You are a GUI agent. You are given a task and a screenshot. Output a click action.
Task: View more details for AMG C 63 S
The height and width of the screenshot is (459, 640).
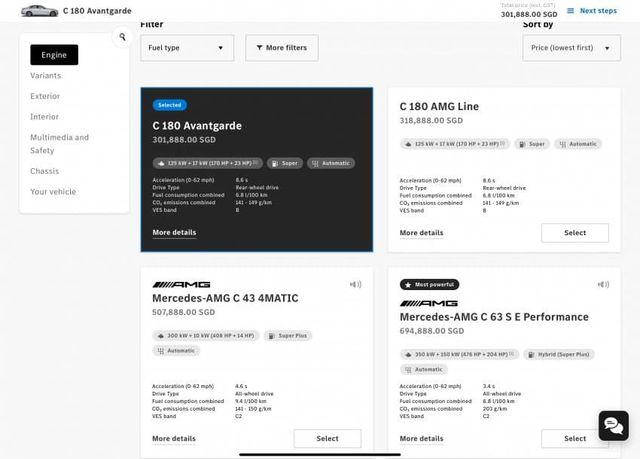tap(421, 438)
